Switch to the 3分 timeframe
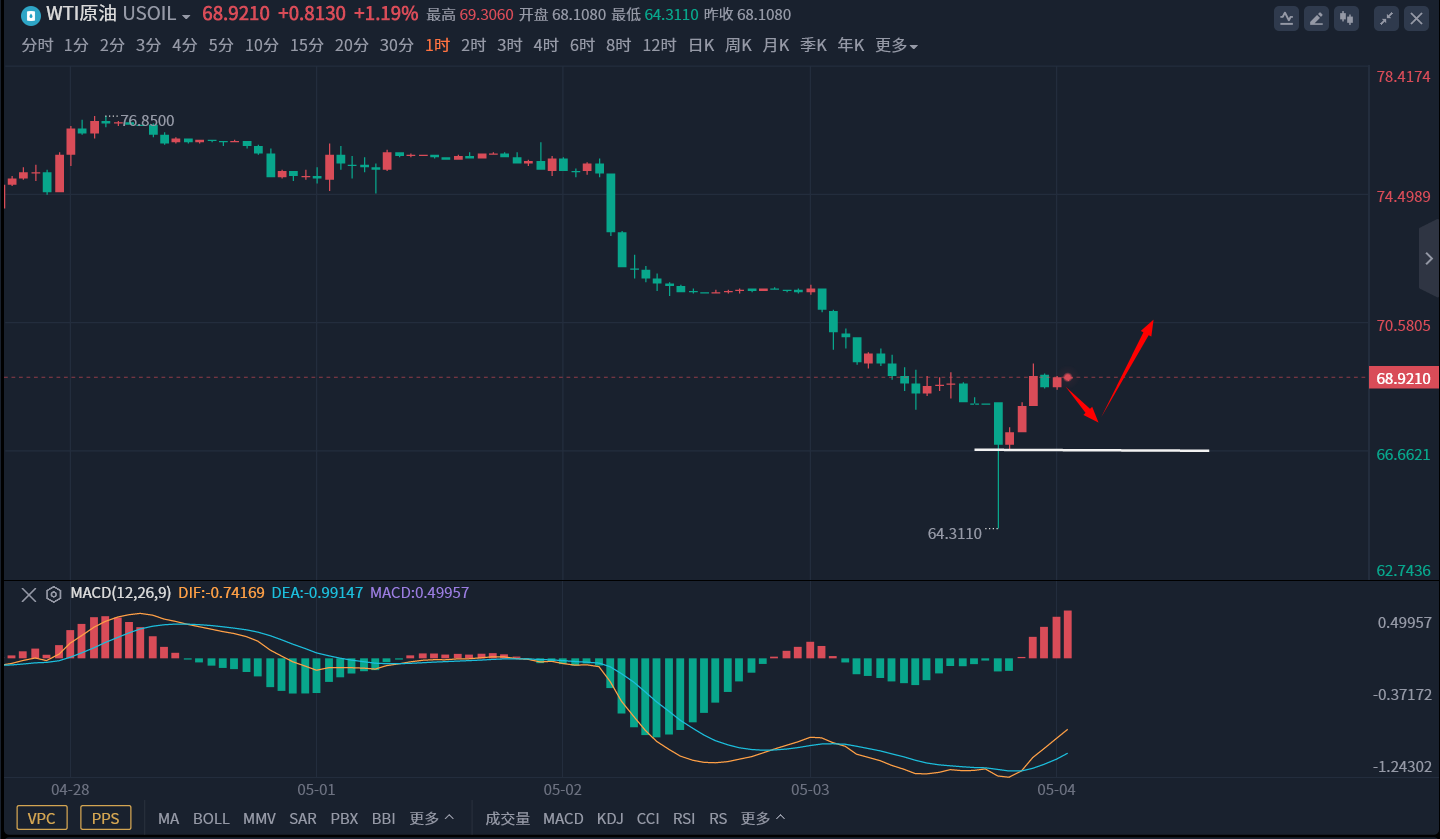1440x839 pixels. [x=148, y=45]
